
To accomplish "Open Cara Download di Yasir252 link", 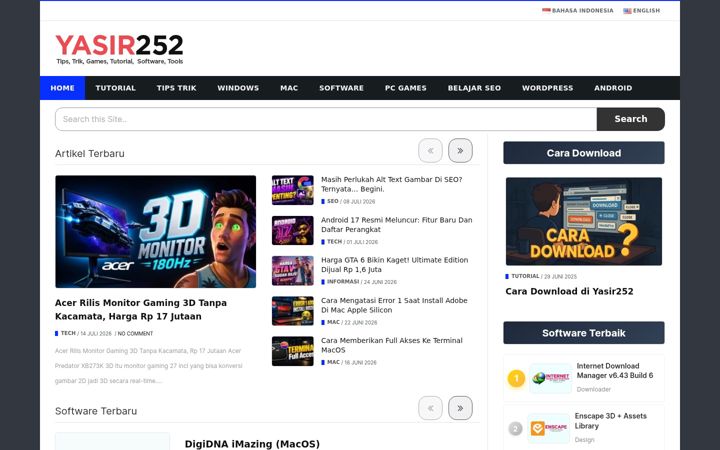I will point(569,291).
